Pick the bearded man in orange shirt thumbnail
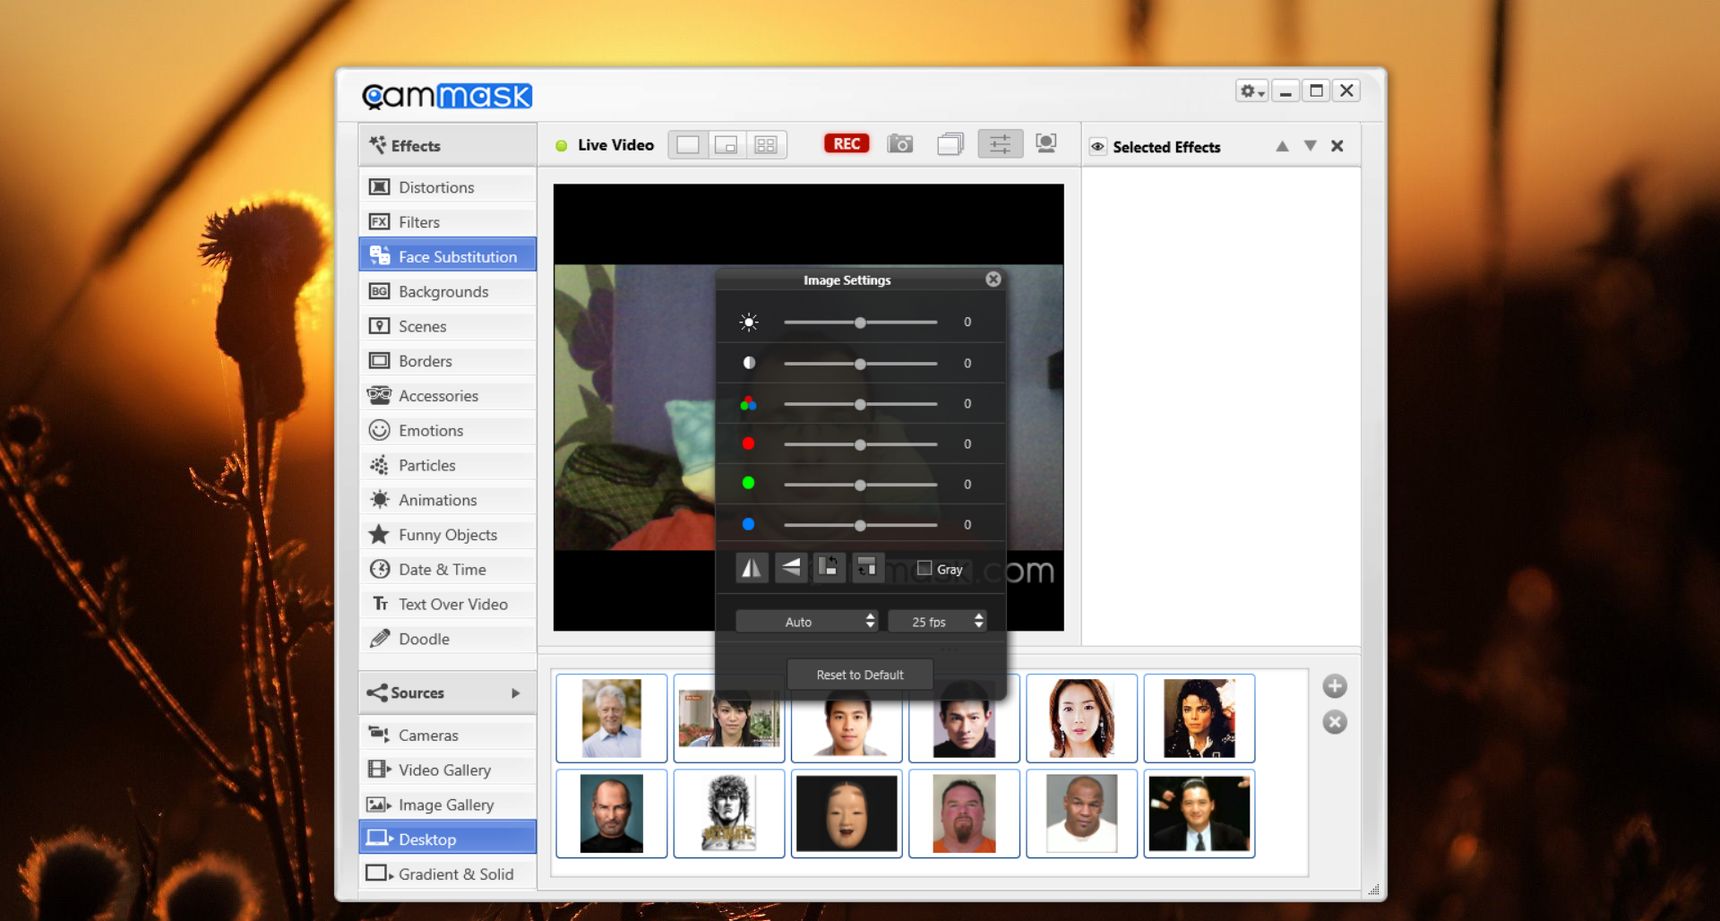The height and width of the screenshot is (921, 1720). click(964, 813)
